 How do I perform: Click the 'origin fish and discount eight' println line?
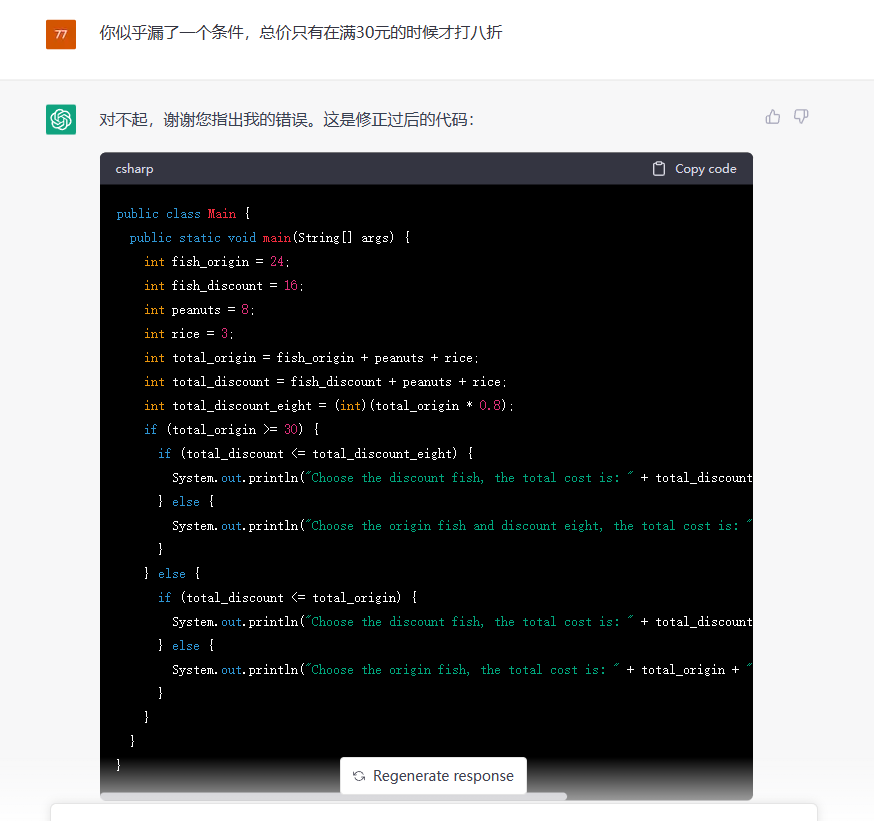(462, 526)
